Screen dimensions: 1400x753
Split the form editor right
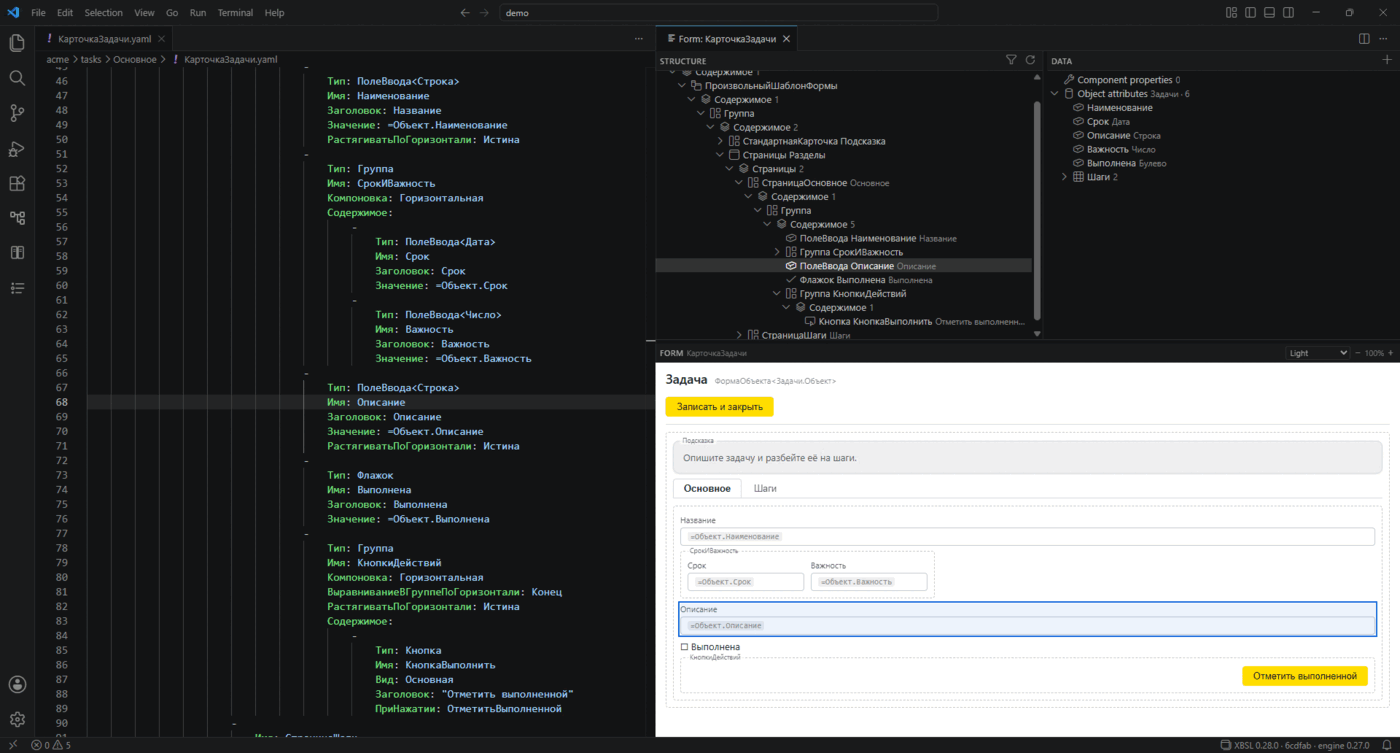(1364, 39)
